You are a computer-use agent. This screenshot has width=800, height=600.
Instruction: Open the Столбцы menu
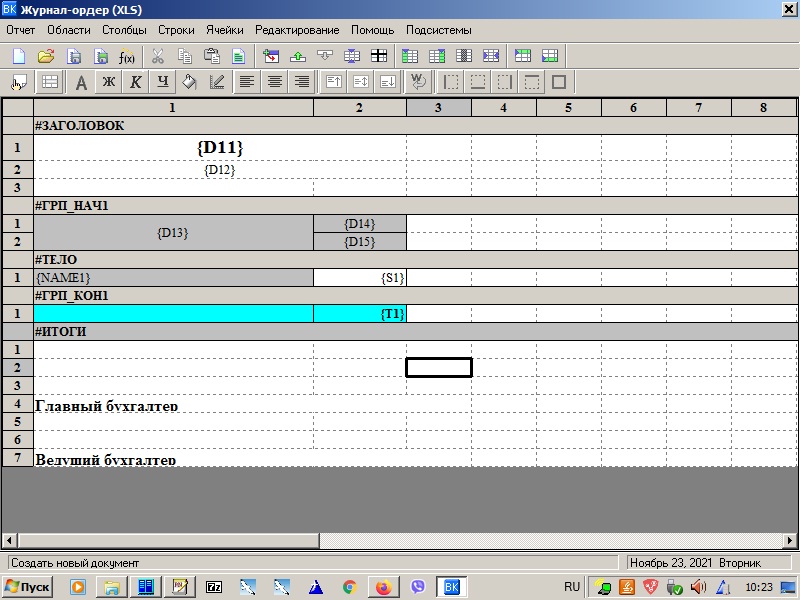pos(124,30)
